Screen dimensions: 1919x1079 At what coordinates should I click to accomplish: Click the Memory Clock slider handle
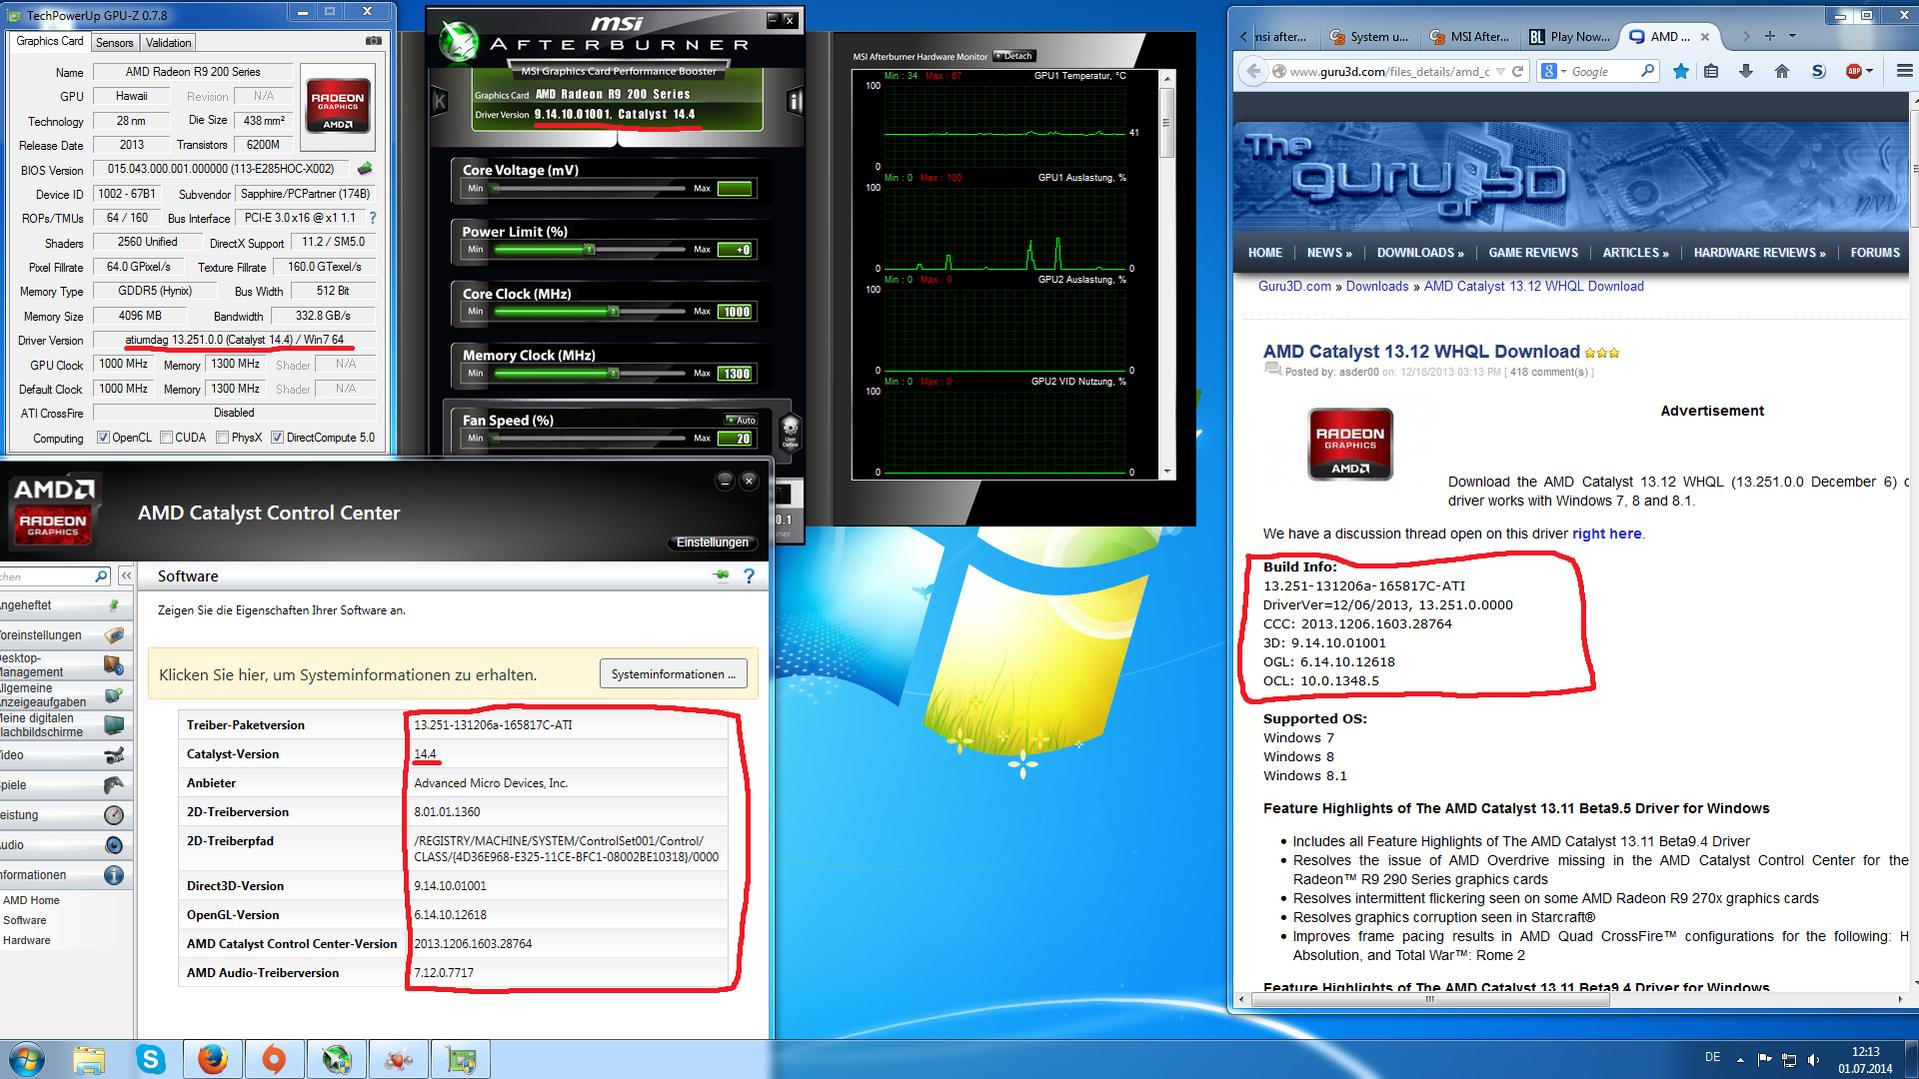click(x=613, y=373)
